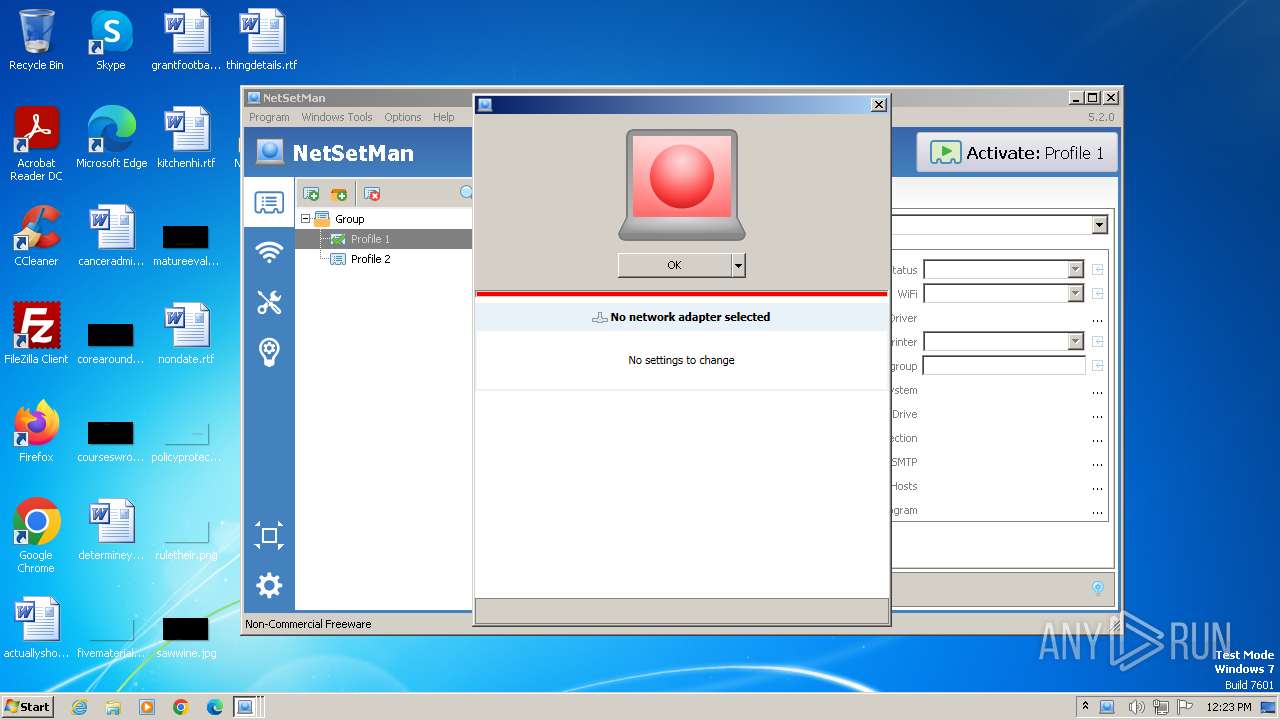Open Chrome from the taskbar
The image size is (1280, 720).
tap(181, 707)
